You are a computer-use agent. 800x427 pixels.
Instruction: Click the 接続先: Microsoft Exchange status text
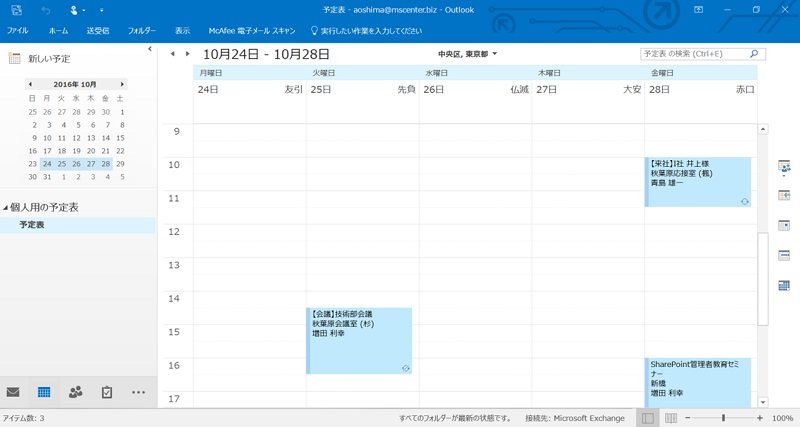click(575, 418)
